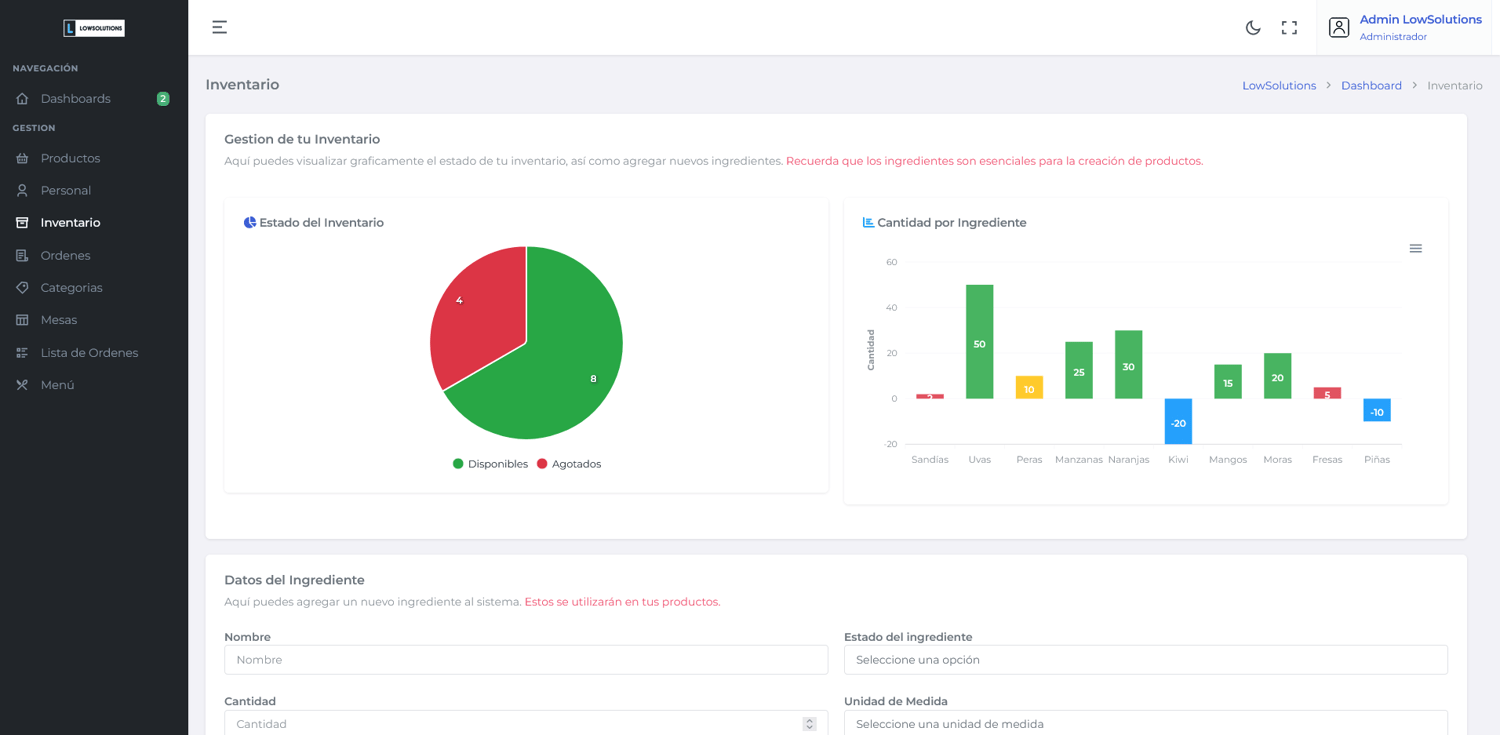Click the Manzanas bar showing 25
The width and height of the screenshot is (1500, 735).
pyautogui.click(x=1079, y=371)
